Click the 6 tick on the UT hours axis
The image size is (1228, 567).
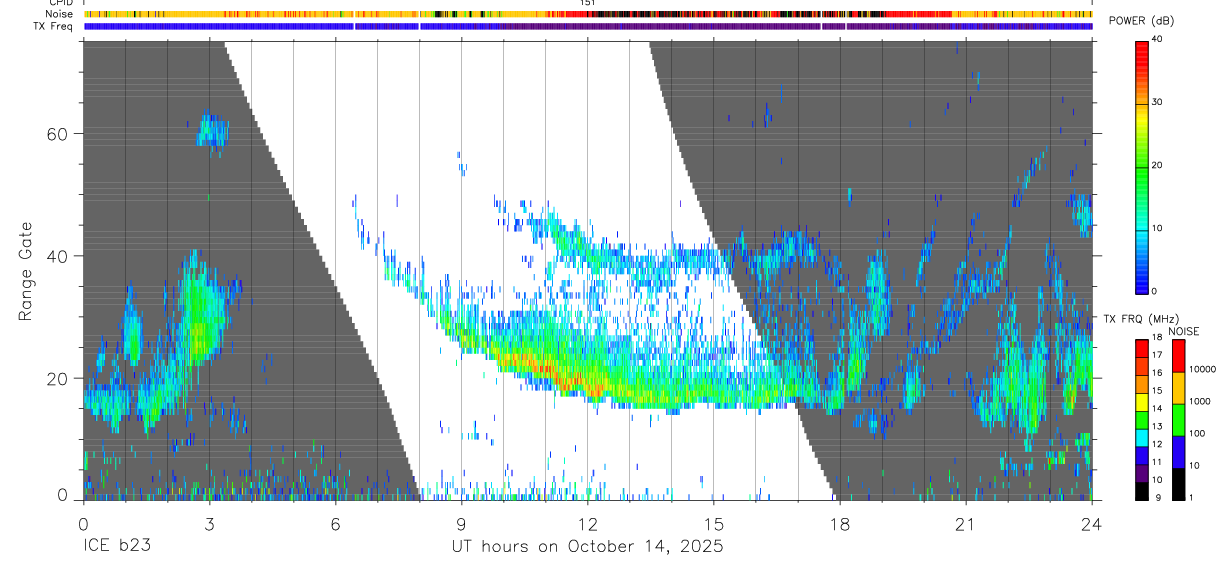[335, 523]
